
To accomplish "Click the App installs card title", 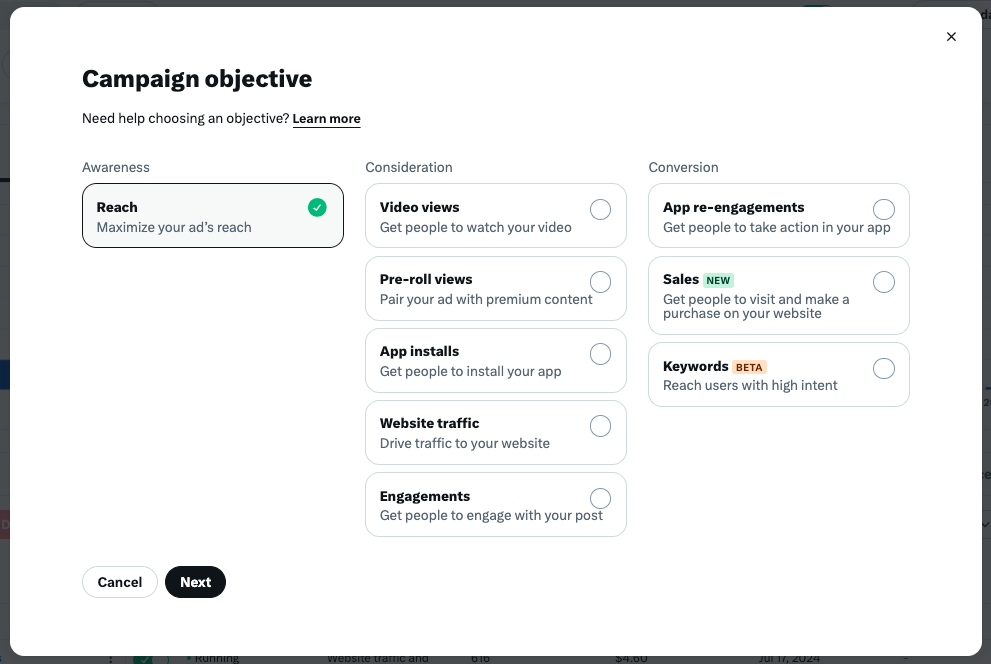I will 419,351.
